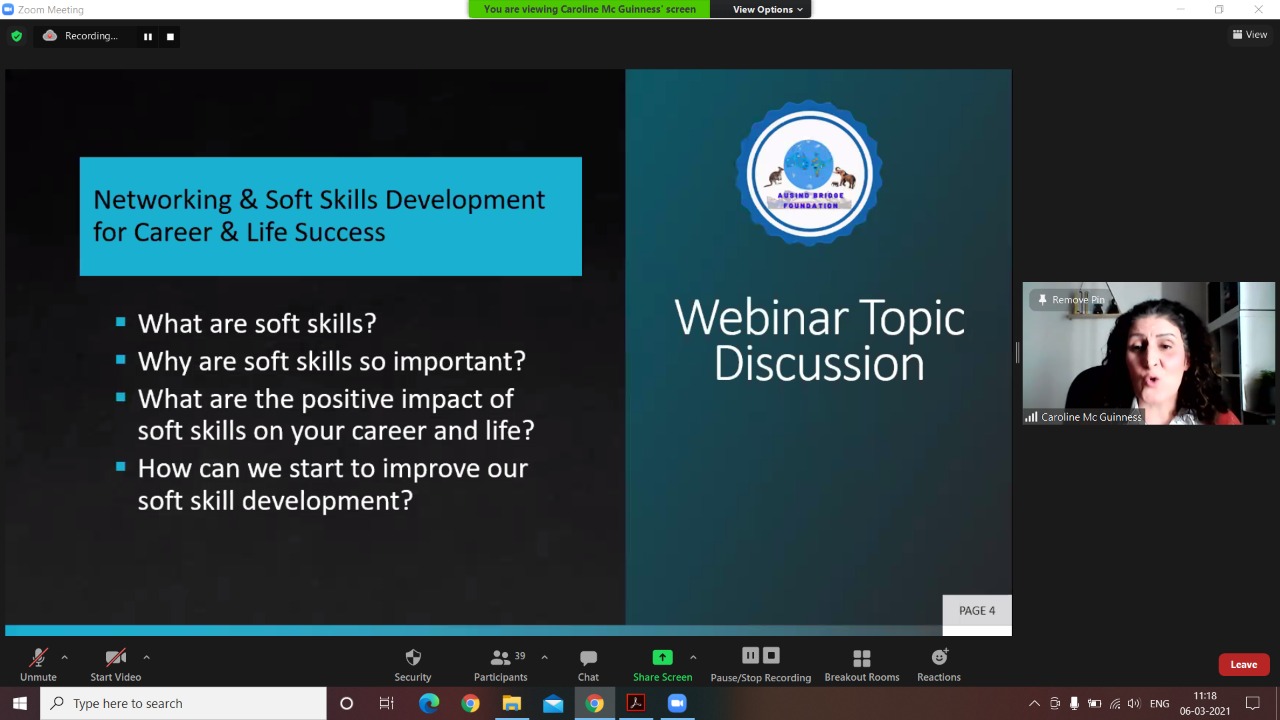Open the Reactions menu
Image resolution: width=1280 pixels, height=720 pixels.
pos(938,658)
